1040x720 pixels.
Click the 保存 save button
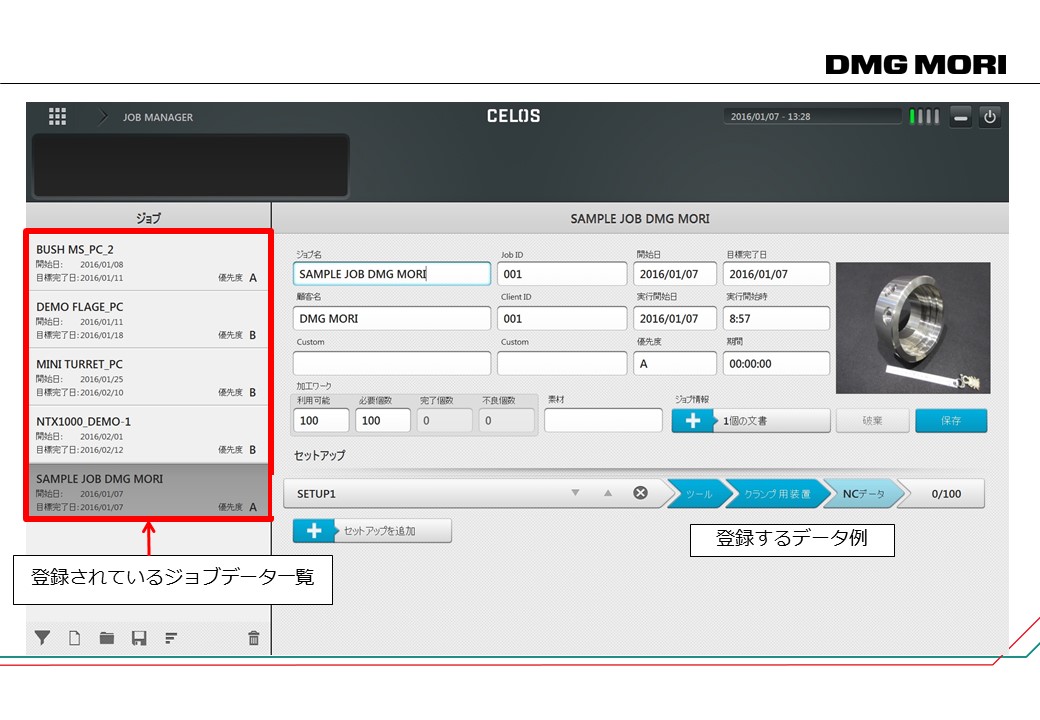(951, 420)
